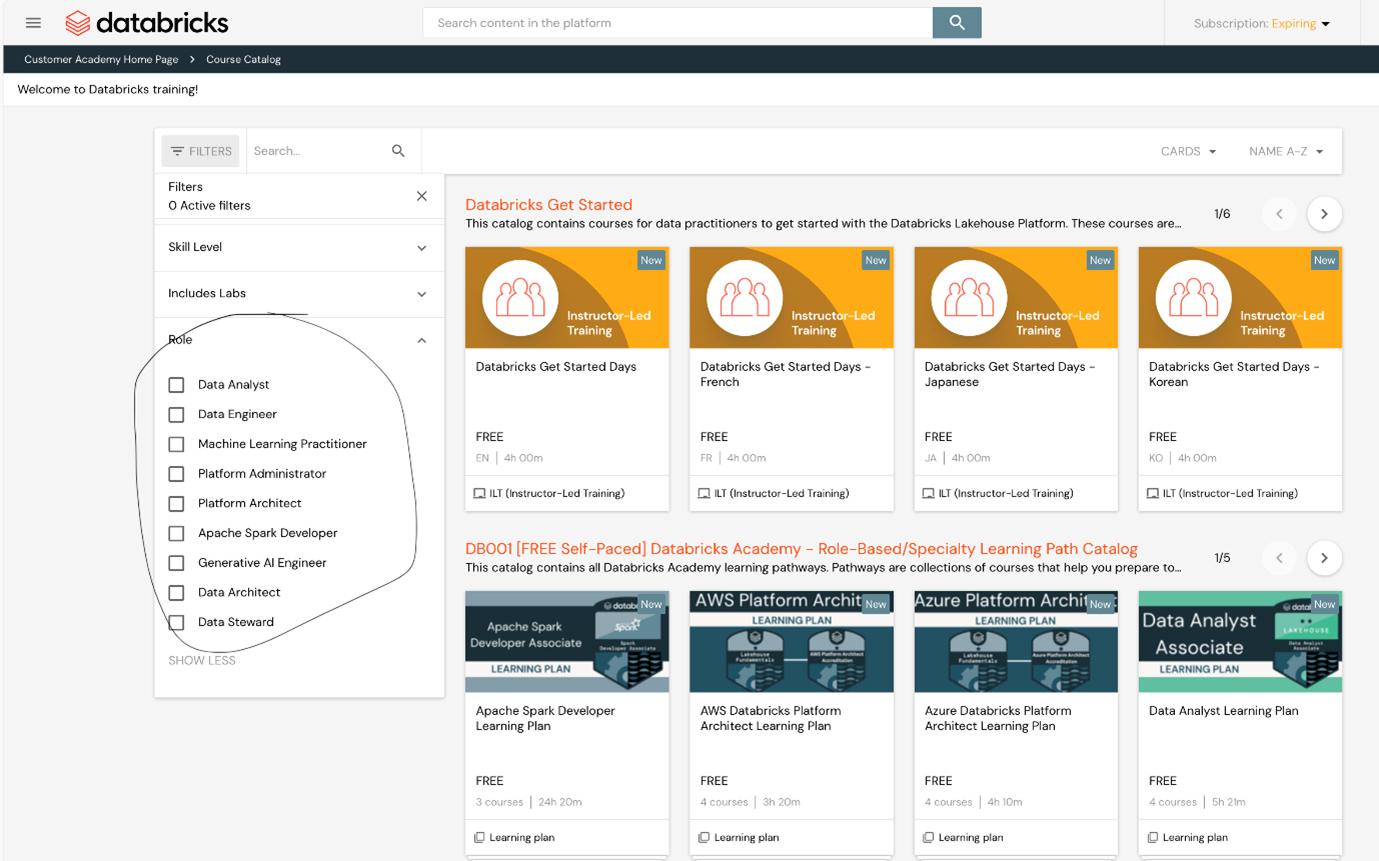Image resolution: width=1379 pixels, height=861 pixels.
Task: Expand the Includes Labs filter section
Action: point(299,294)
